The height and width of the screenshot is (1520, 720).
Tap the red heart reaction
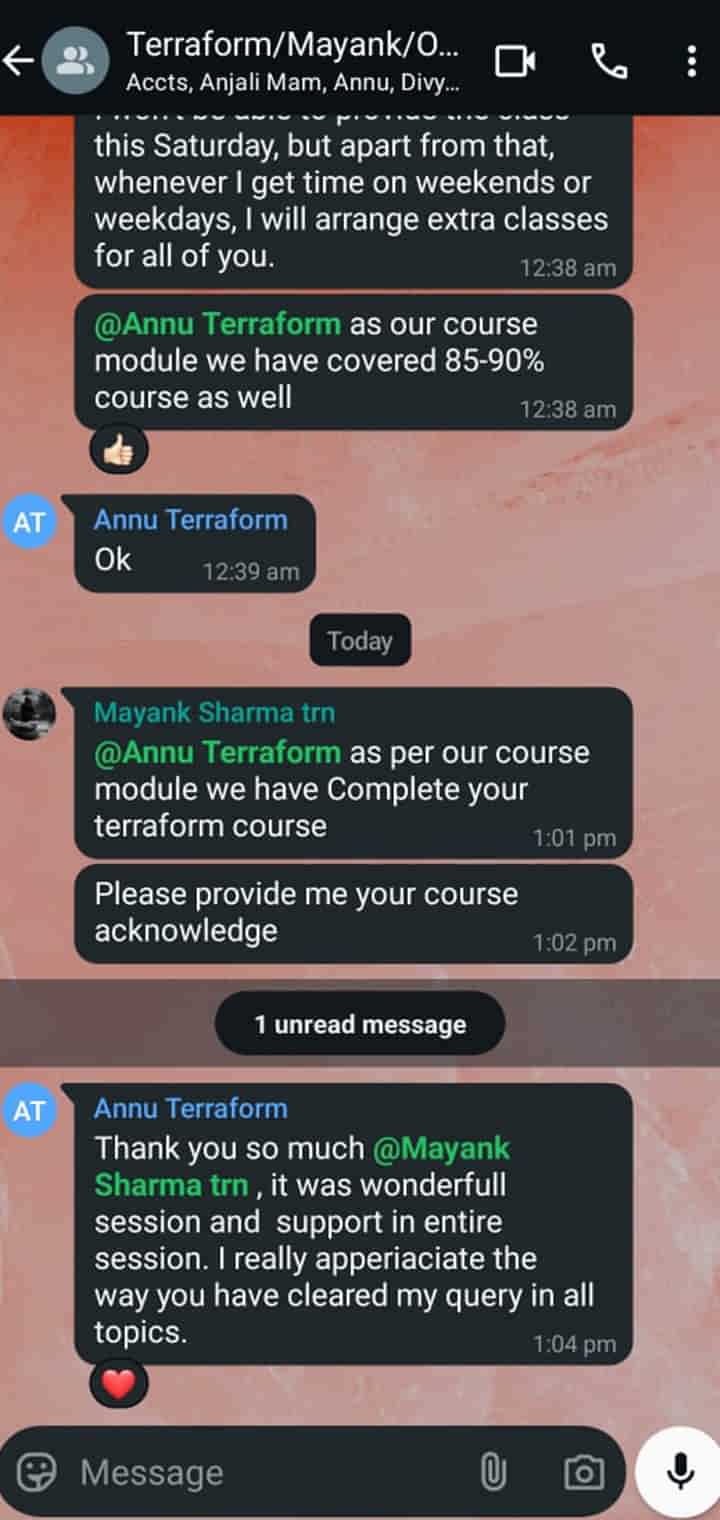click(x=118, y=1384)
